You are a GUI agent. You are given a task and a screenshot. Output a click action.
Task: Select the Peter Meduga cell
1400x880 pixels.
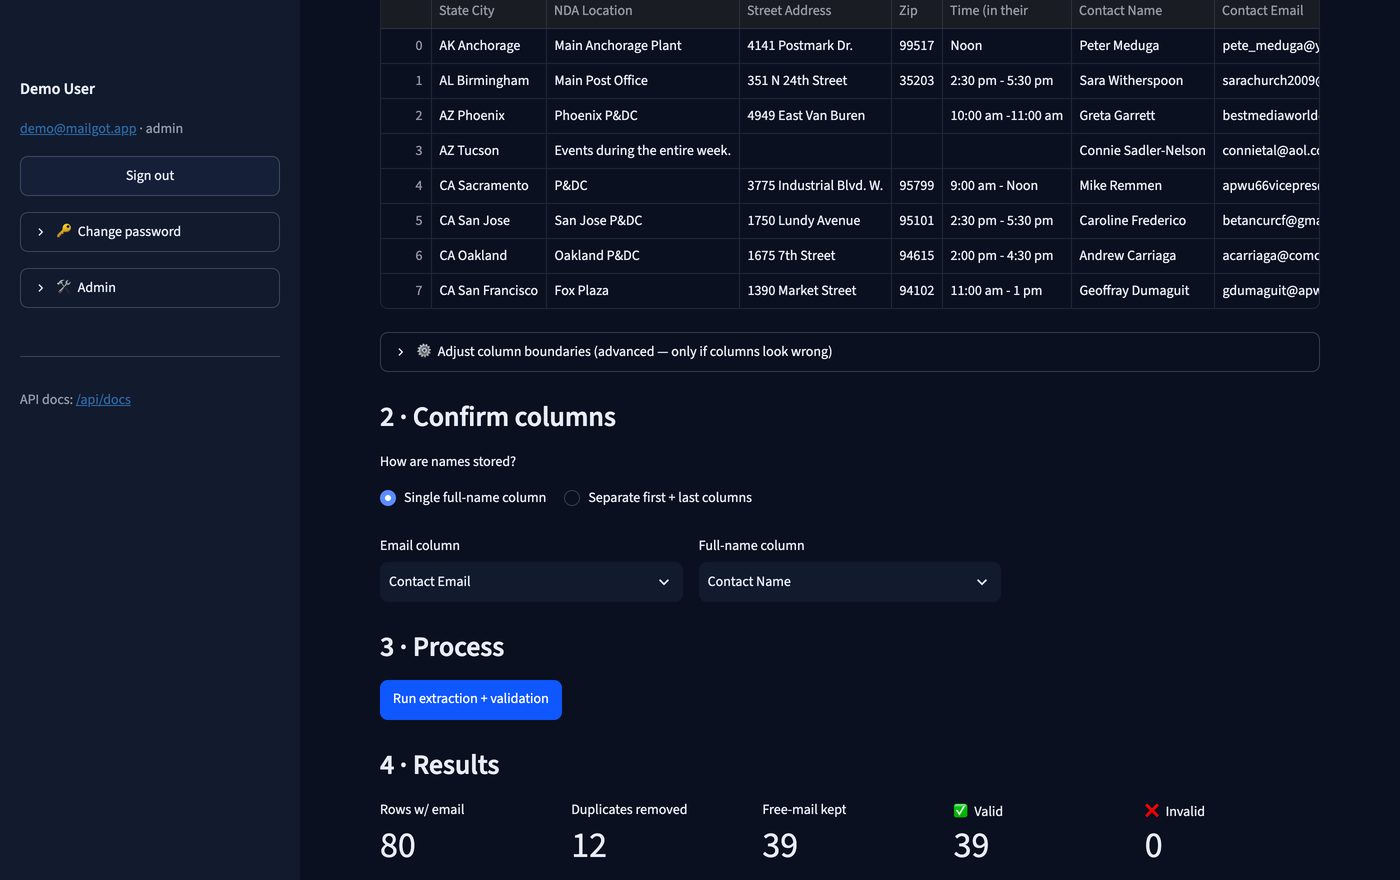coord(1143,46)
